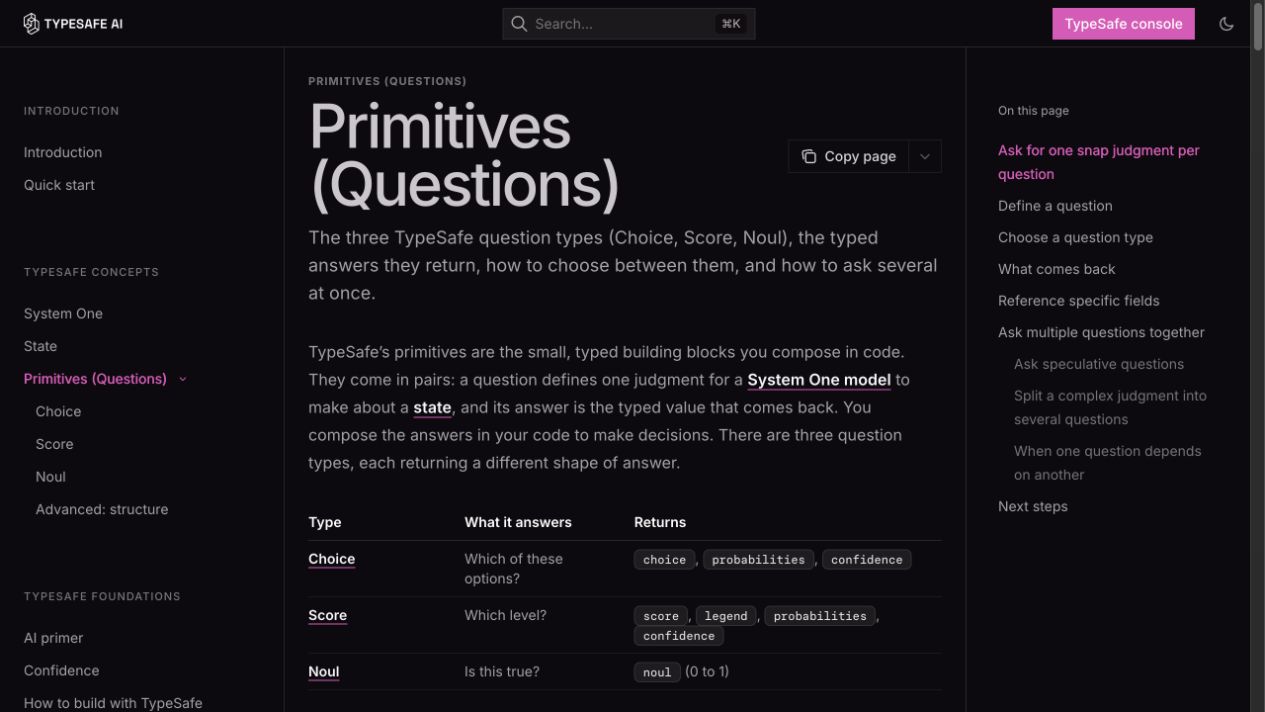This screenshot has height=712, width=1265.
Task: Open the TypeSafe console
Action: (1123, 24)
